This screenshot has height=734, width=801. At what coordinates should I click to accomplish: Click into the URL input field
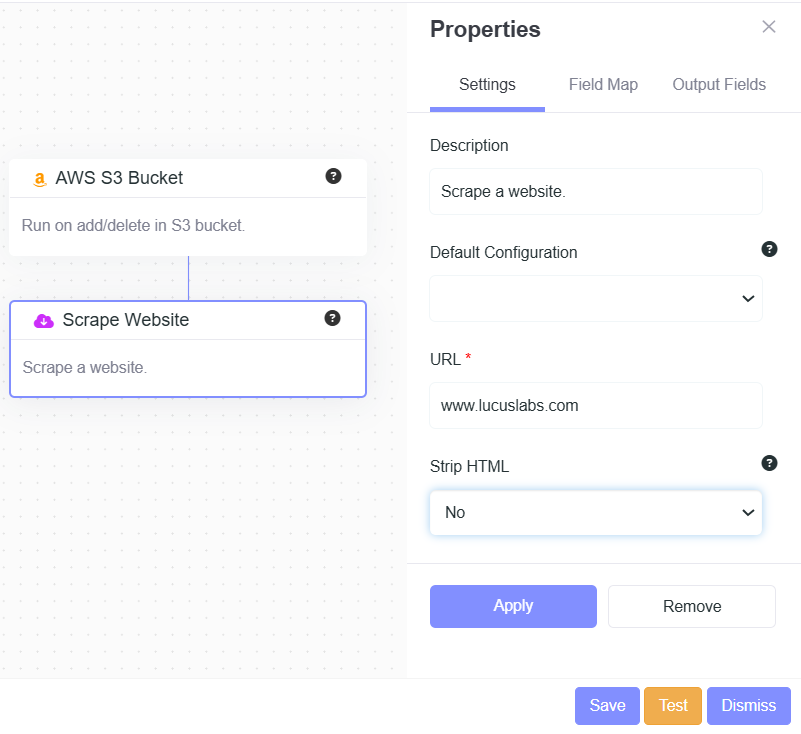click(x=596, y=406)
